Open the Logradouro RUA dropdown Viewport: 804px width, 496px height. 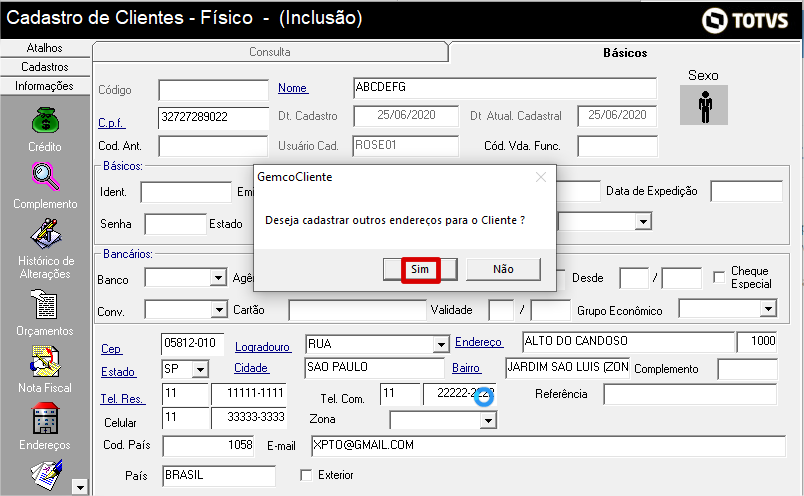tap(441, 344)
